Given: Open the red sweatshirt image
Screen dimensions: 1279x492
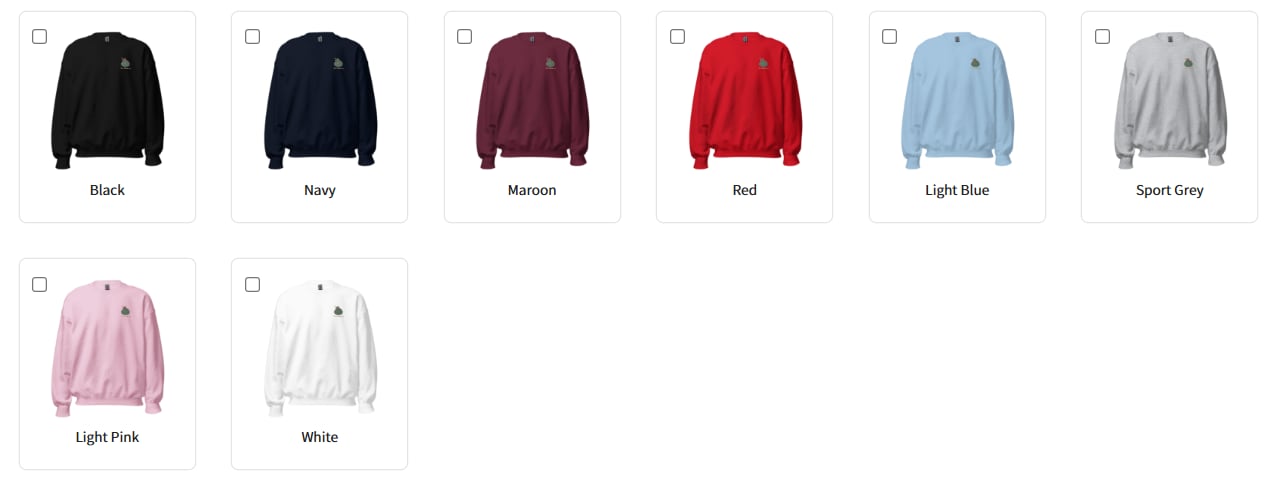Looking at the screenshot, I should (745, 100).
